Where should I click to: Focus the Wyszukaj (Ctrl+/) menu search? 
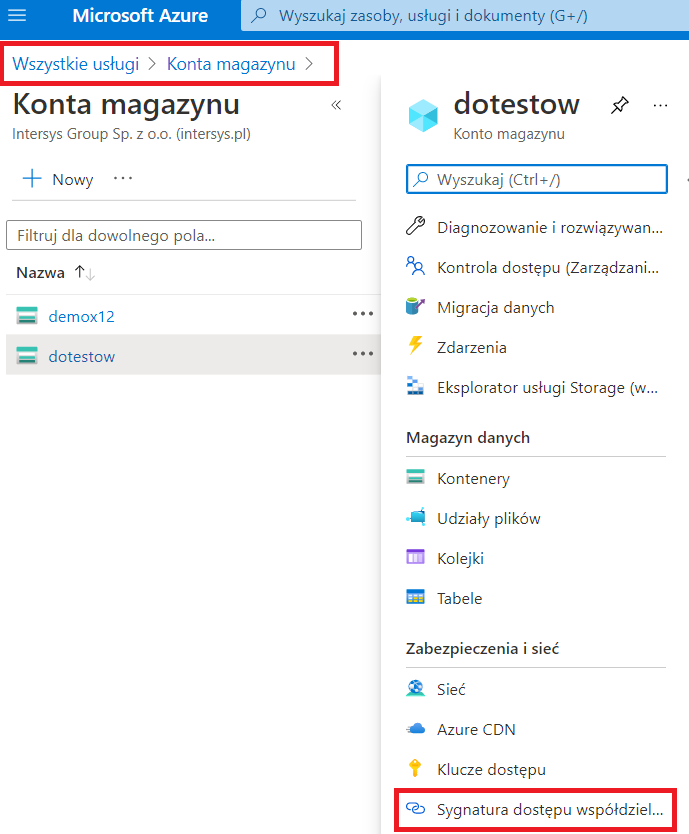536,179
